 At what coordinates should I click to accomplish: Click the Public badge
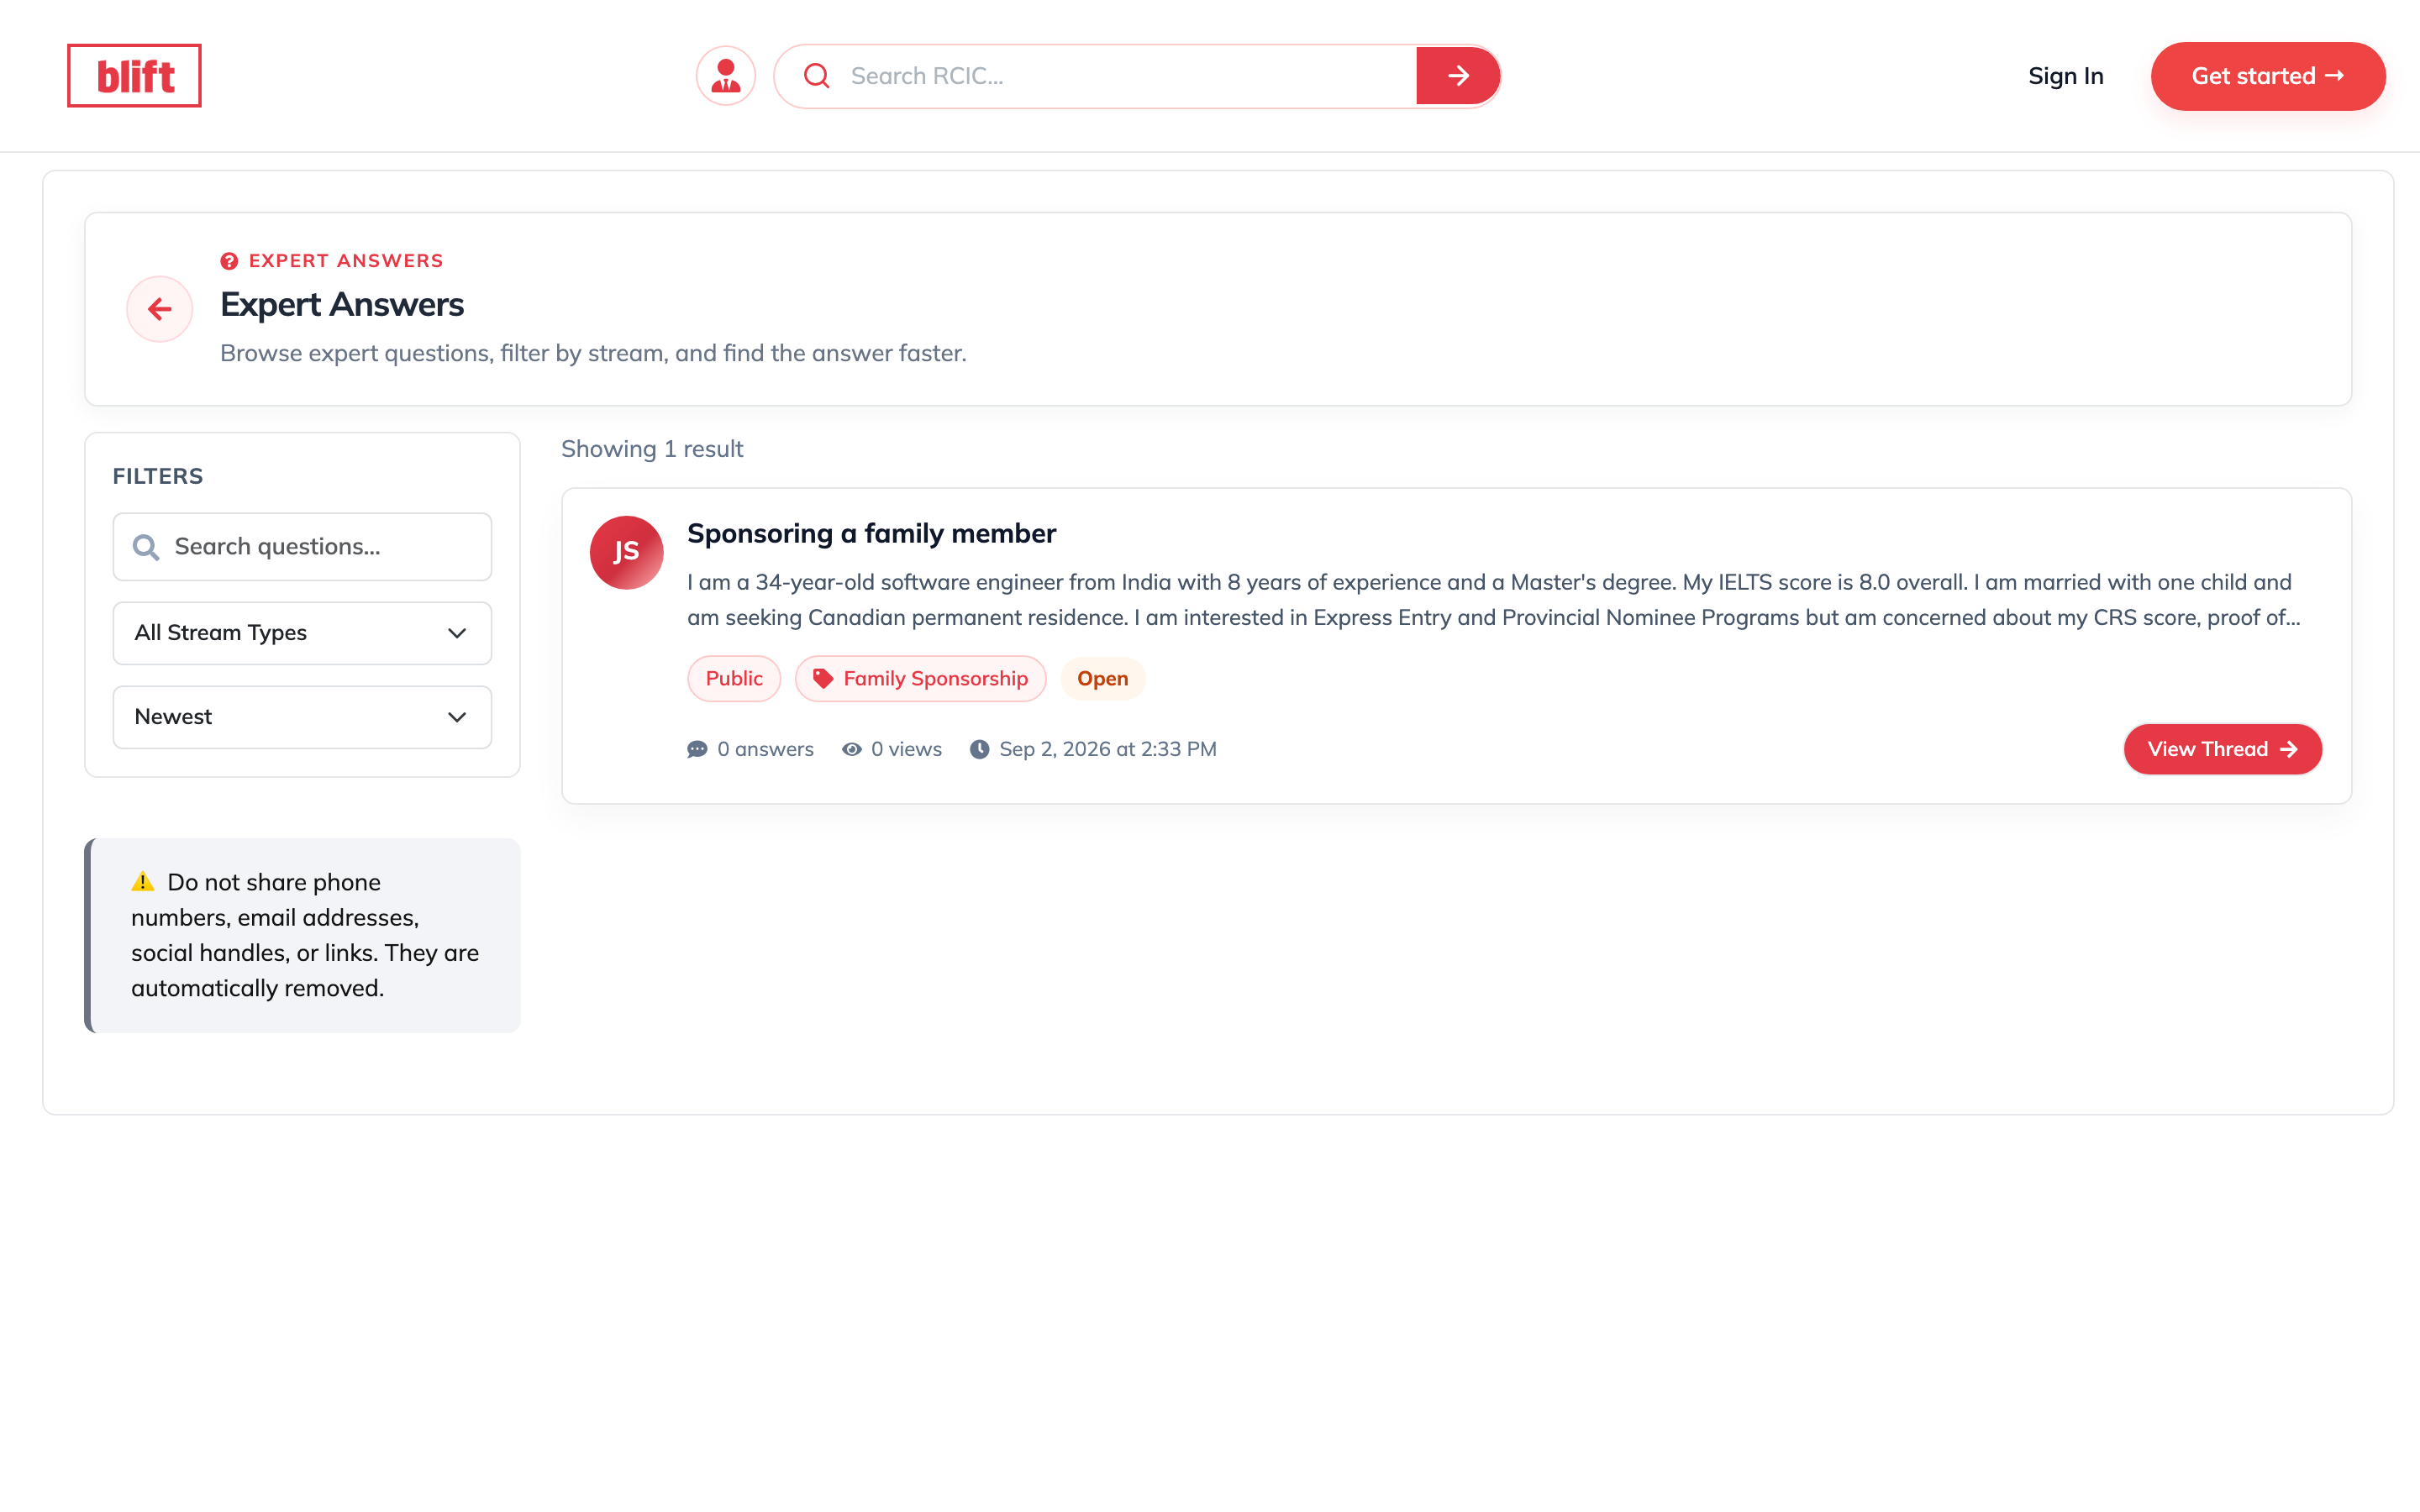click(734, 679)
